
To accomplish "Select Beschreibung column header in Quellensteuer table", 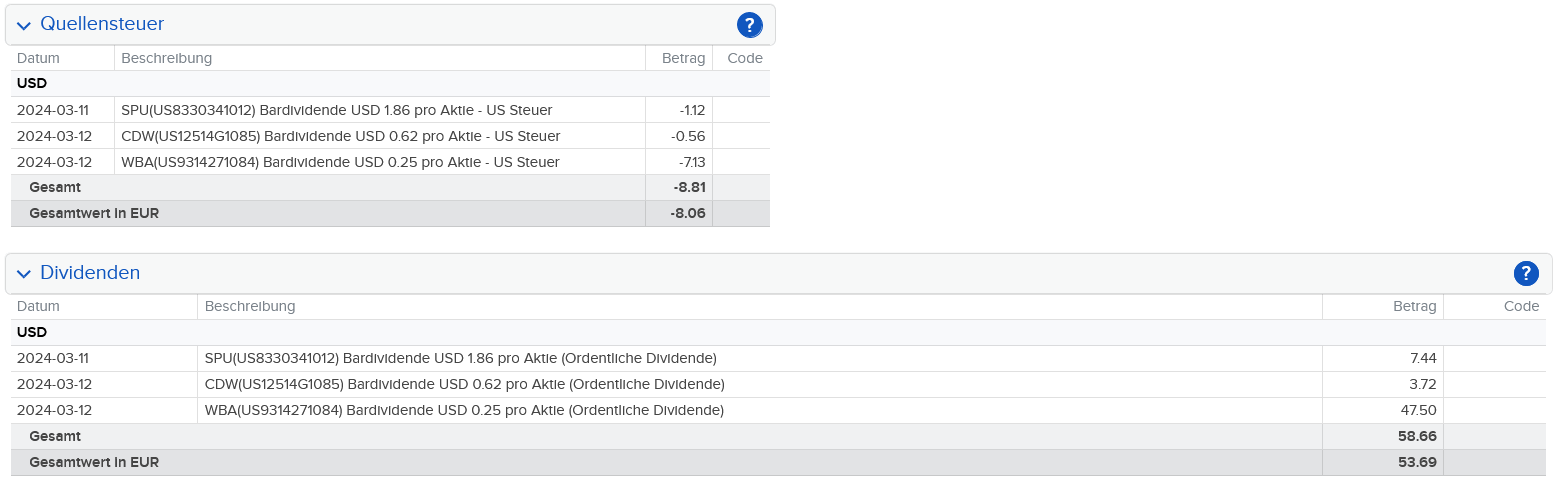I will (166, 58).
